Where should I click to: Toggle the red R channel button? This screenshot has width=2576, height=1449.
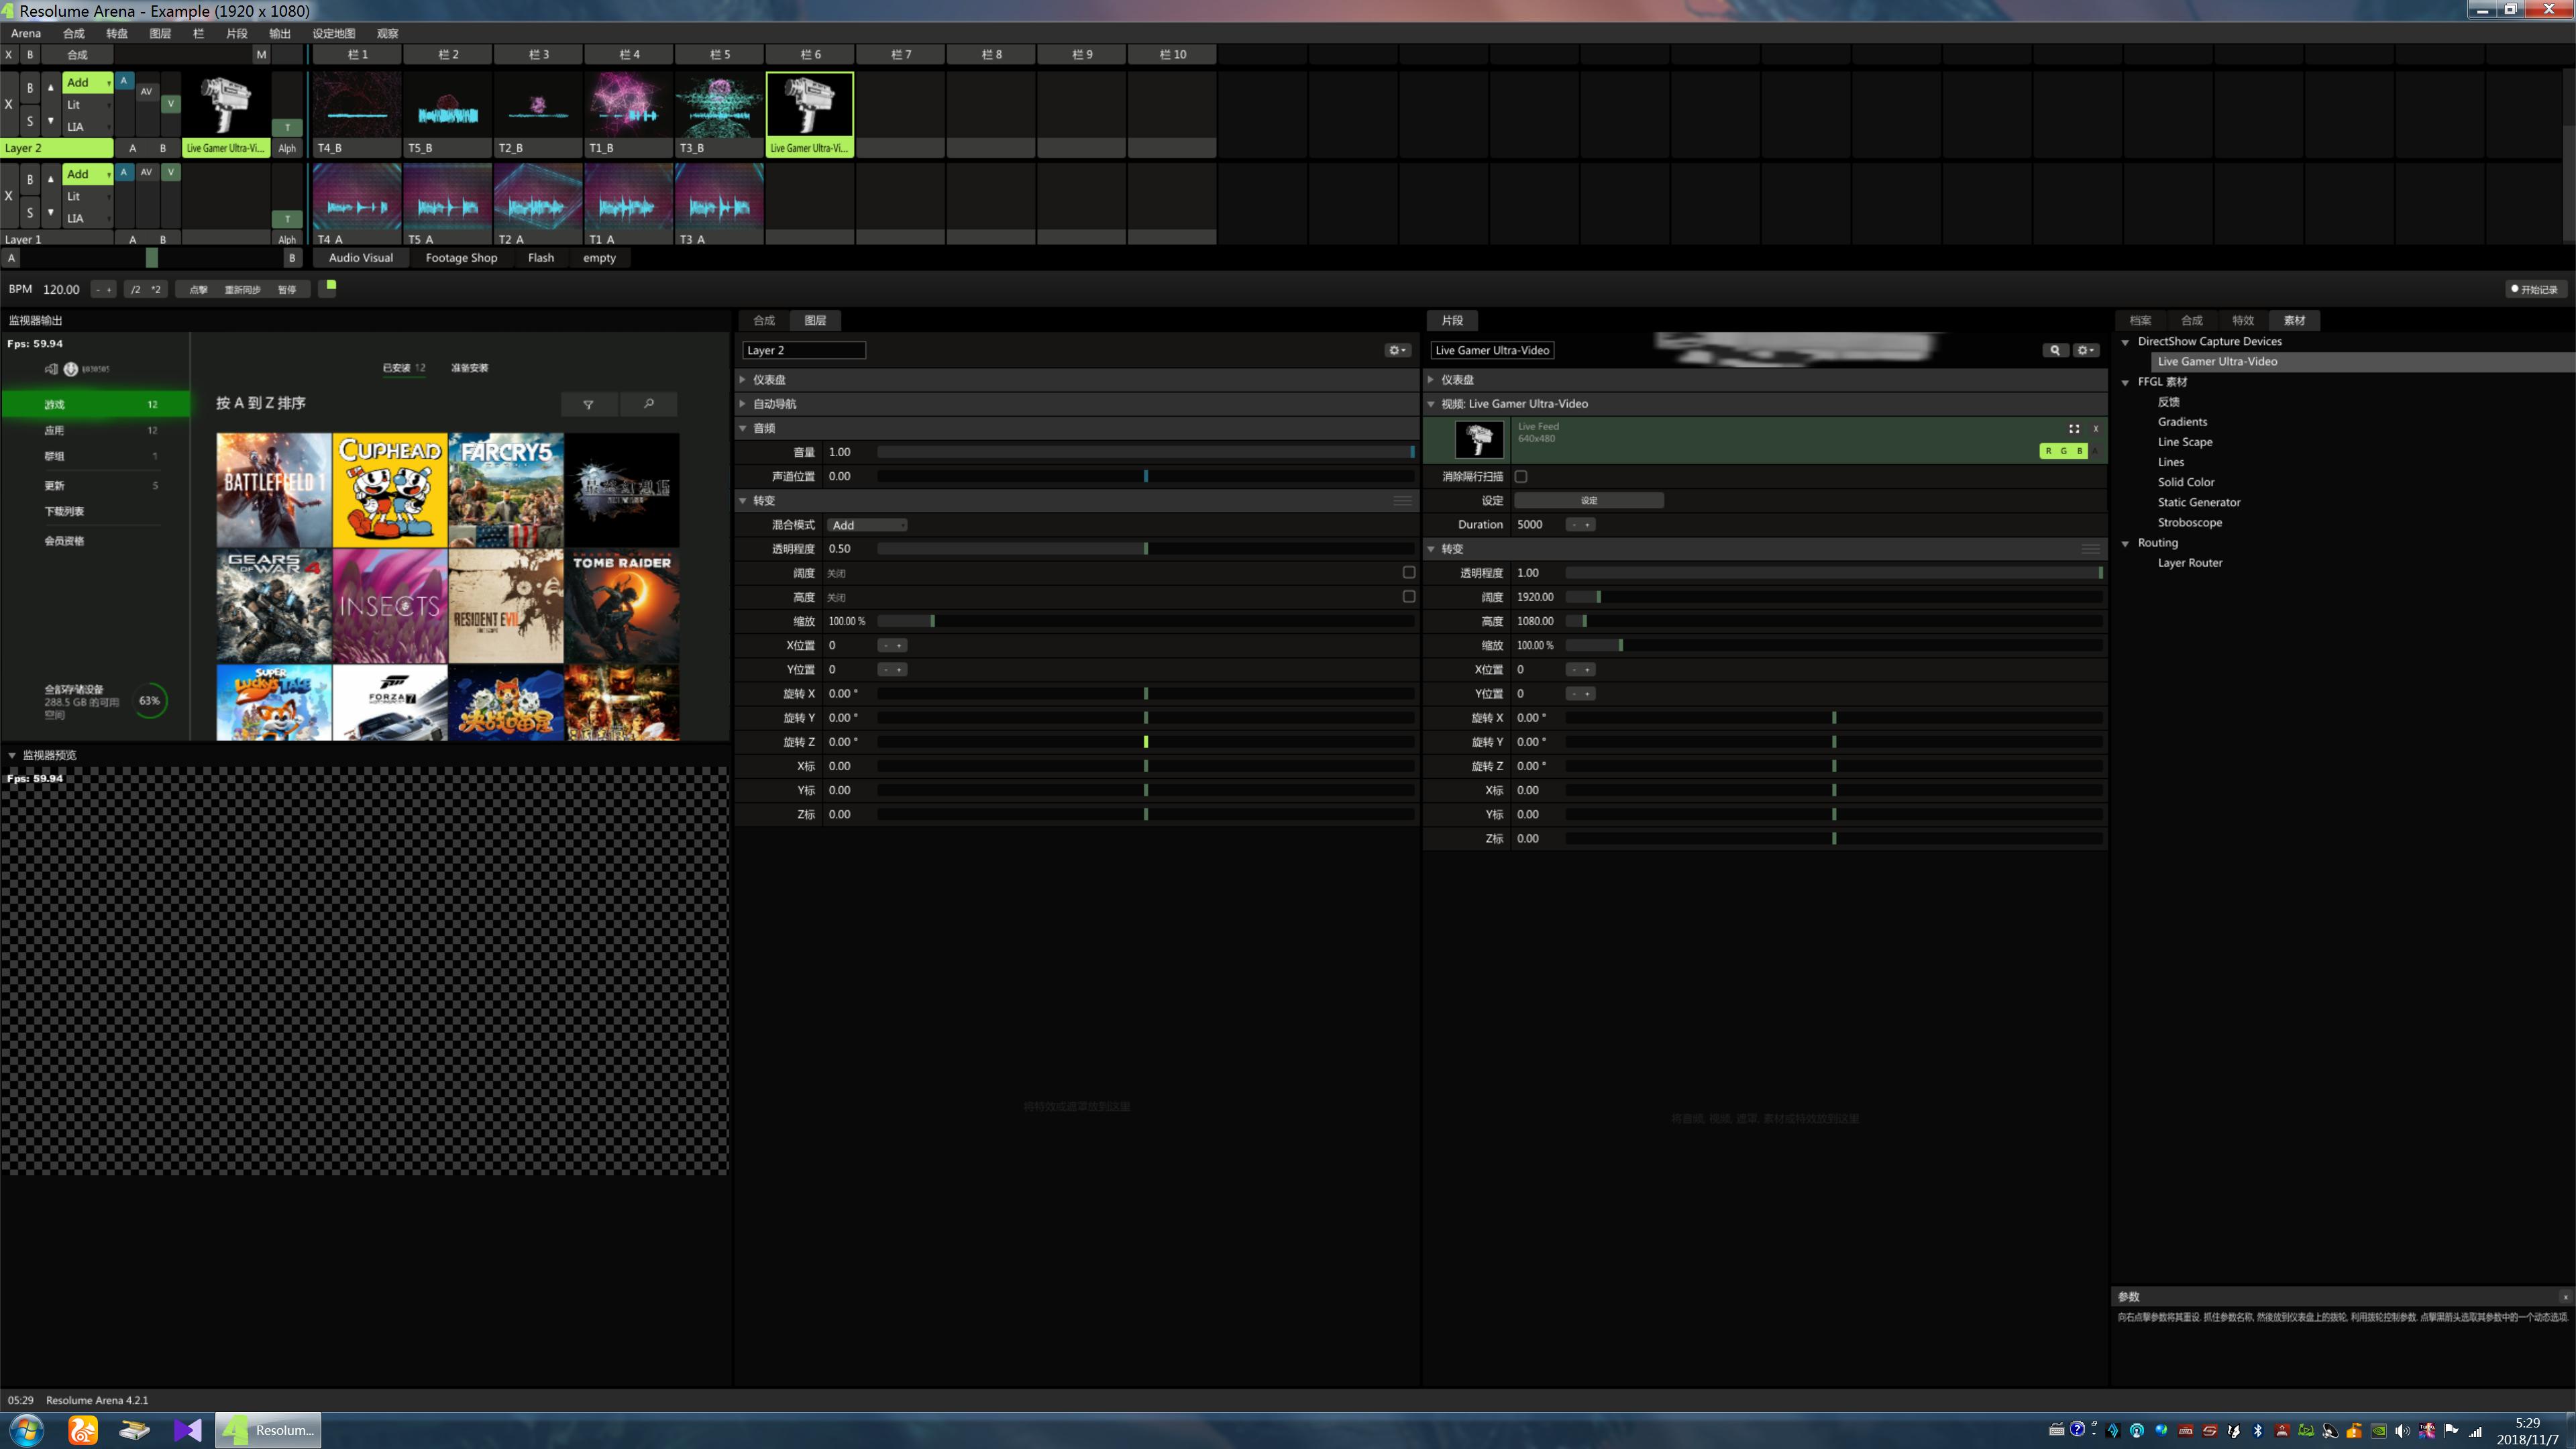tap(2048, 451)
